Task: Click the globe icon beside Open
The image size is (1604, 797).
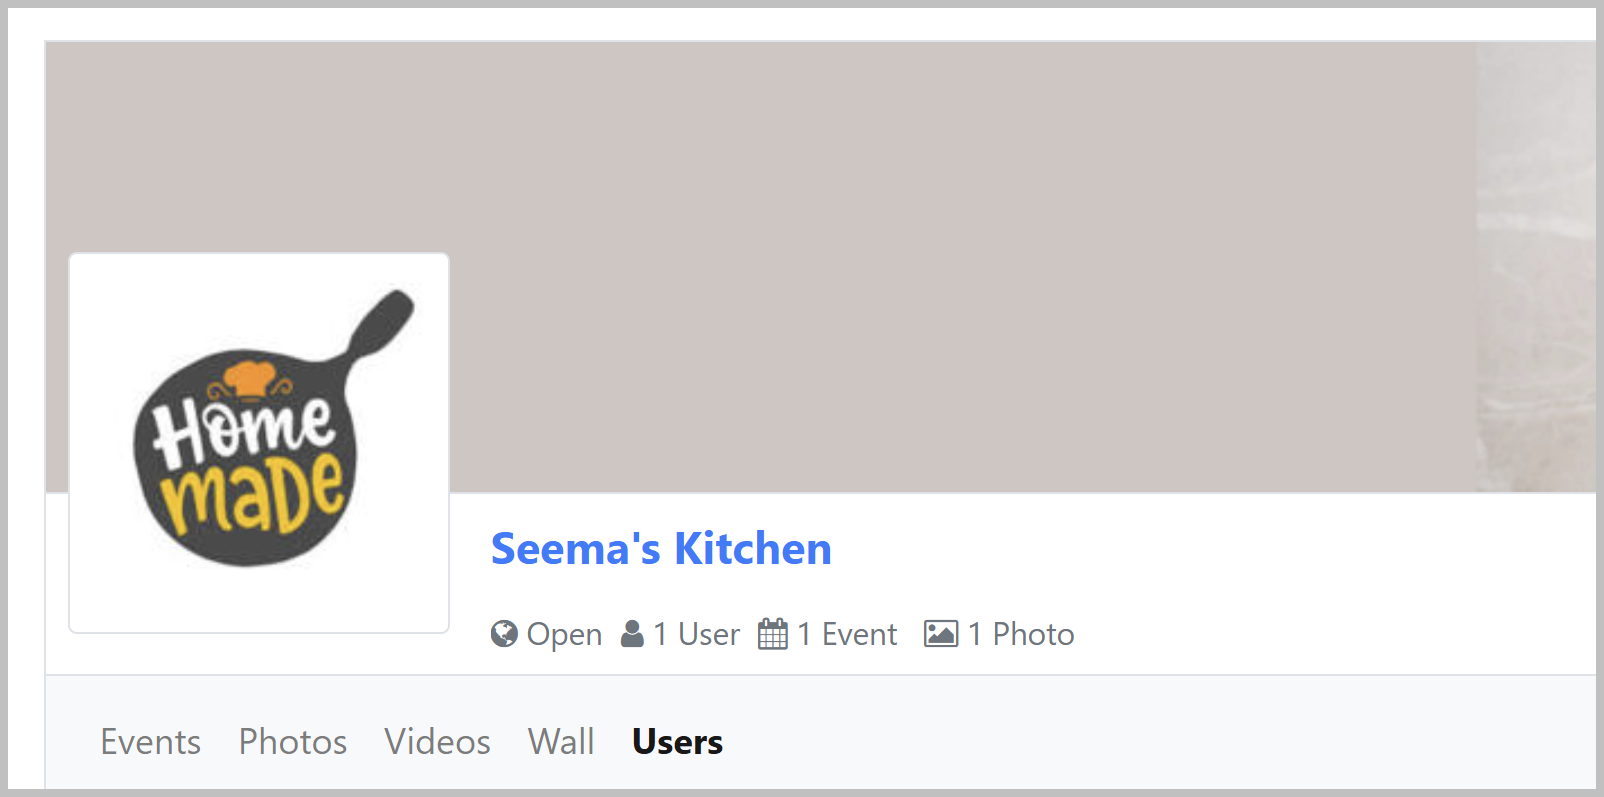Action: (x=504, y=634)
